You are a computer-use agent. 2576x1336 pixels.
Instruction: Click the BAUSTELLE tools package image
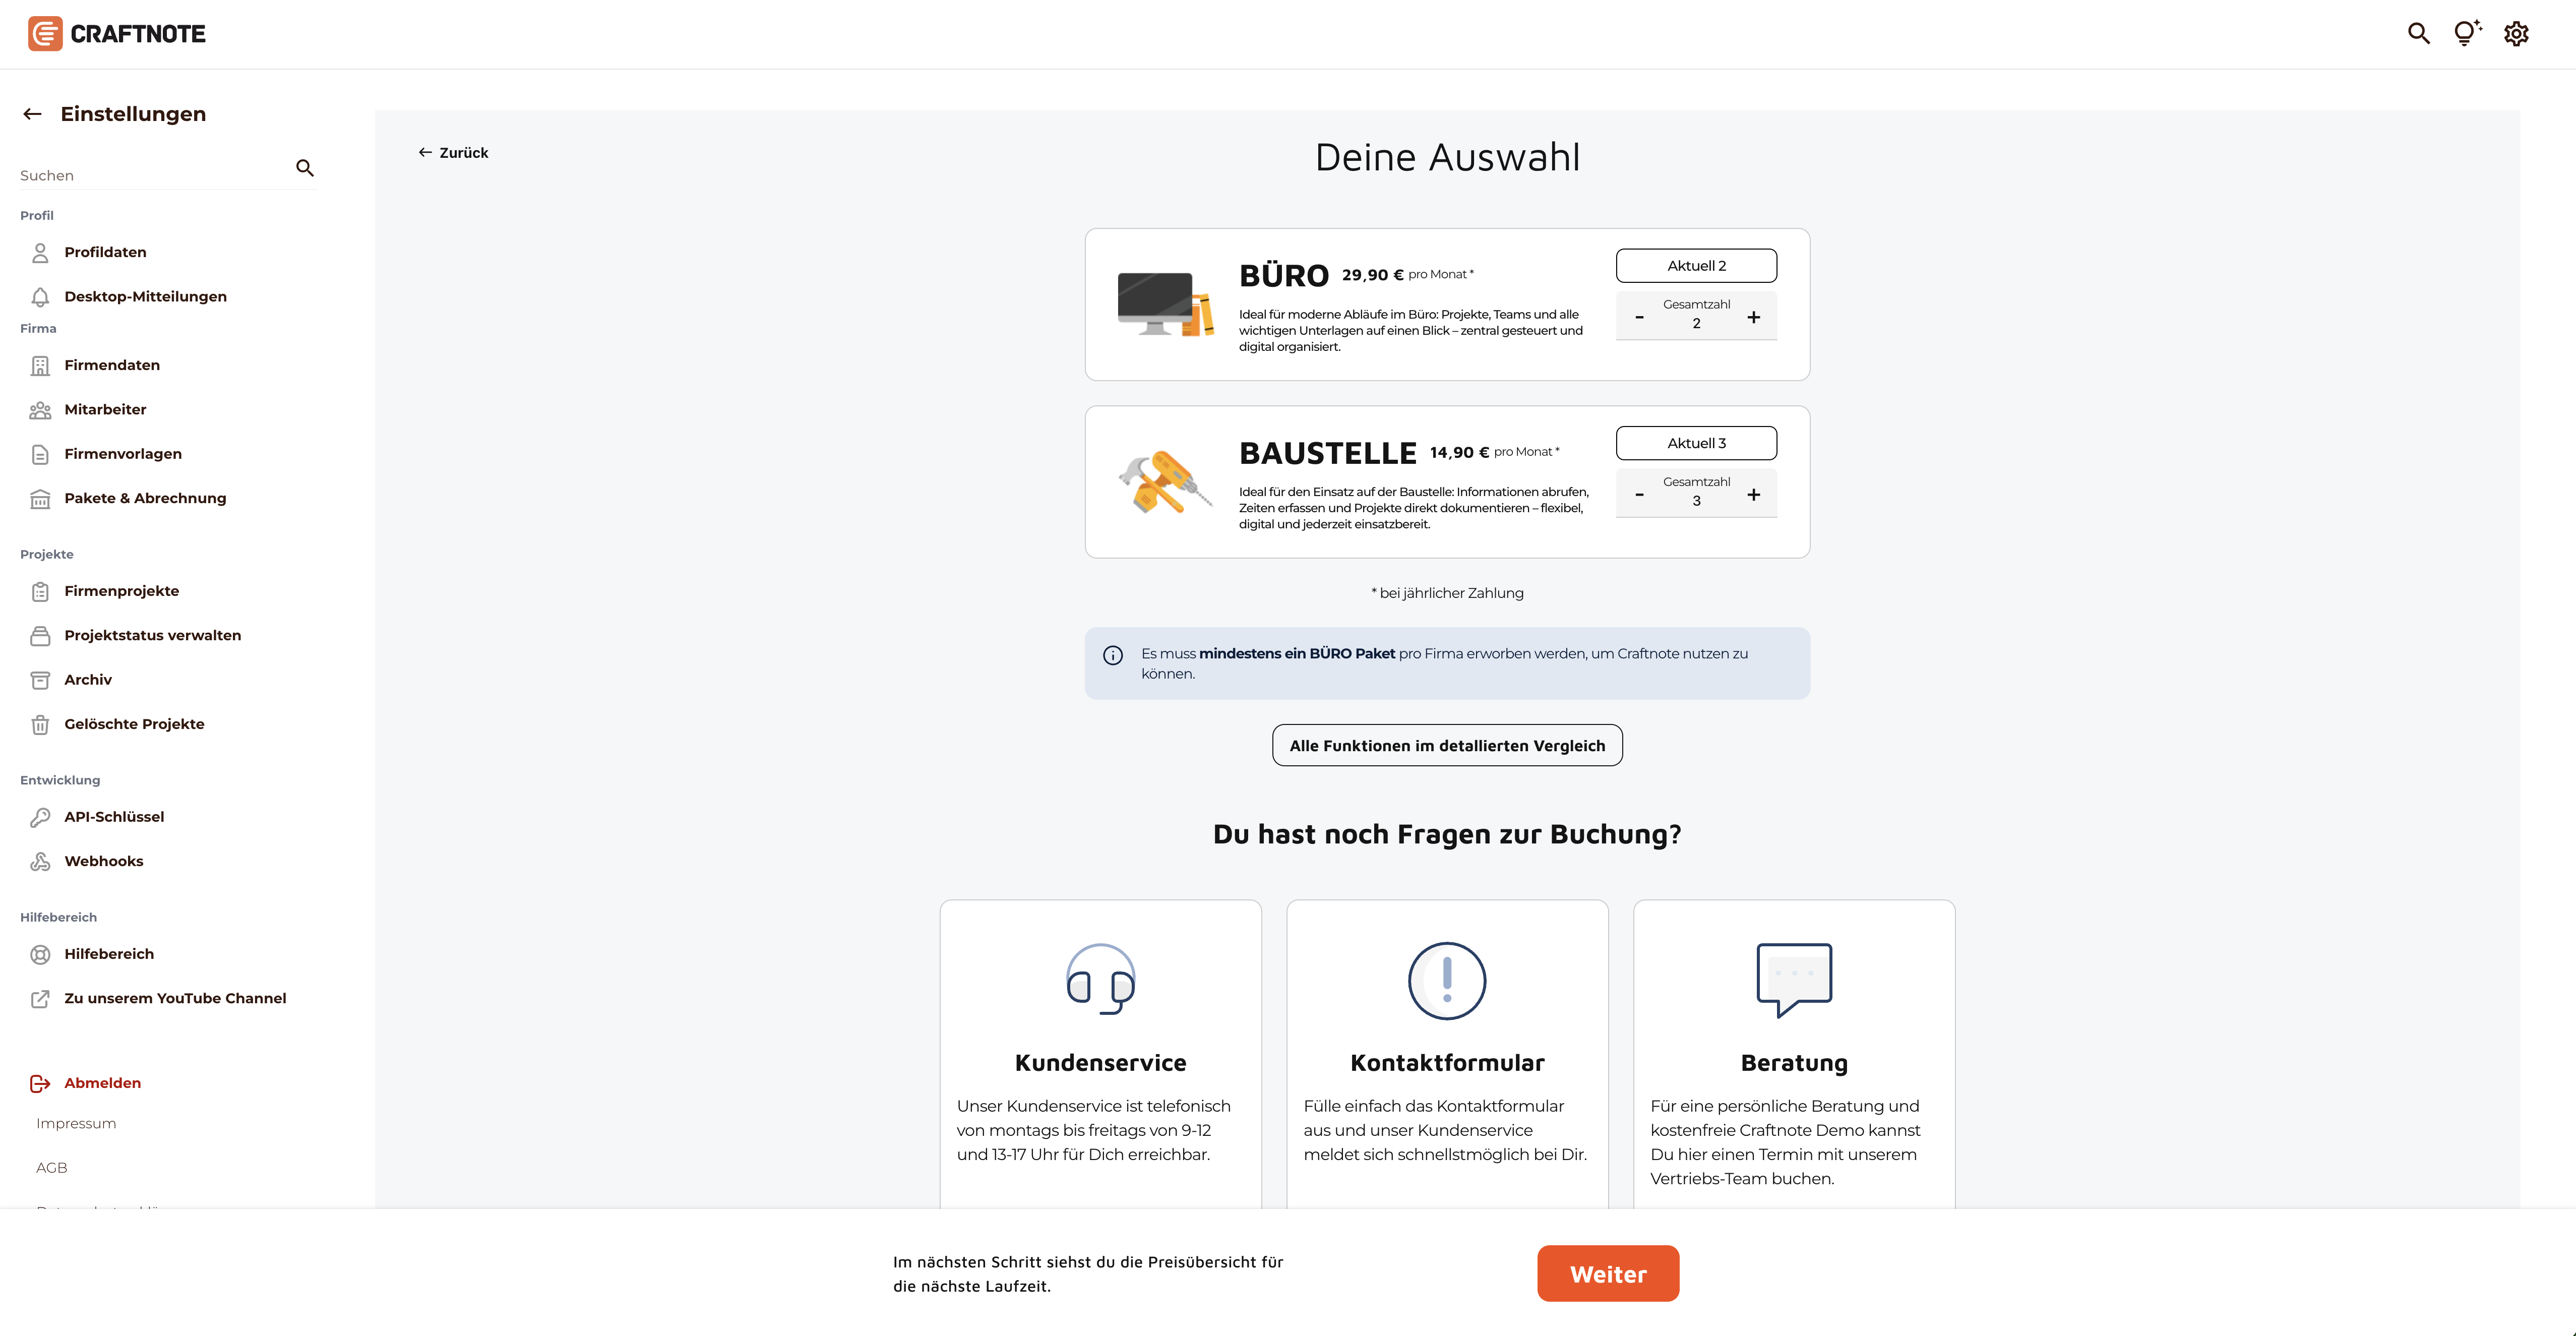tap(1165, 482)
